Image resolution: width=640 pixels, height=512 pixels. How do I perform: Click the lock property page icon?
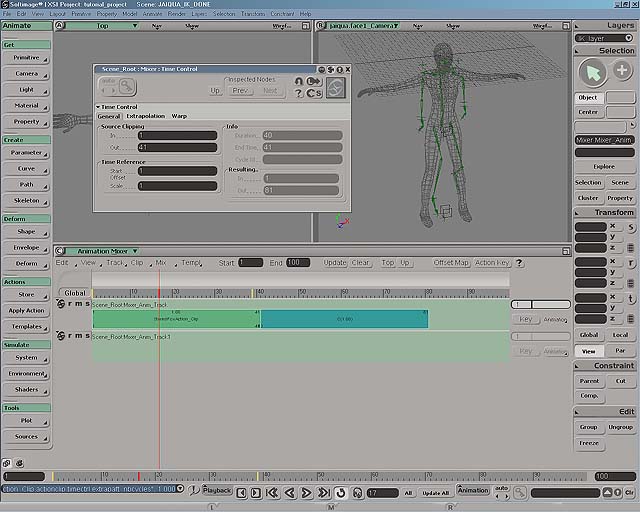click(x=298, y=81)
